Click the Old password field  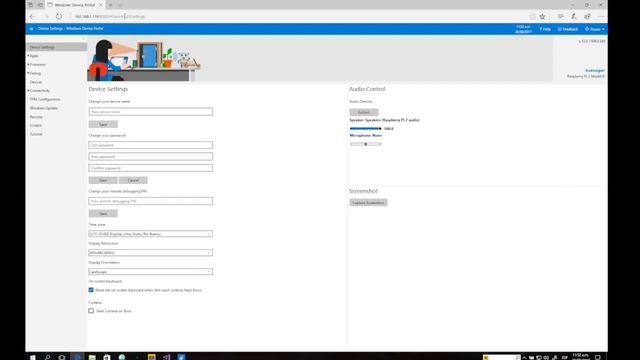(x=151, y=145)
